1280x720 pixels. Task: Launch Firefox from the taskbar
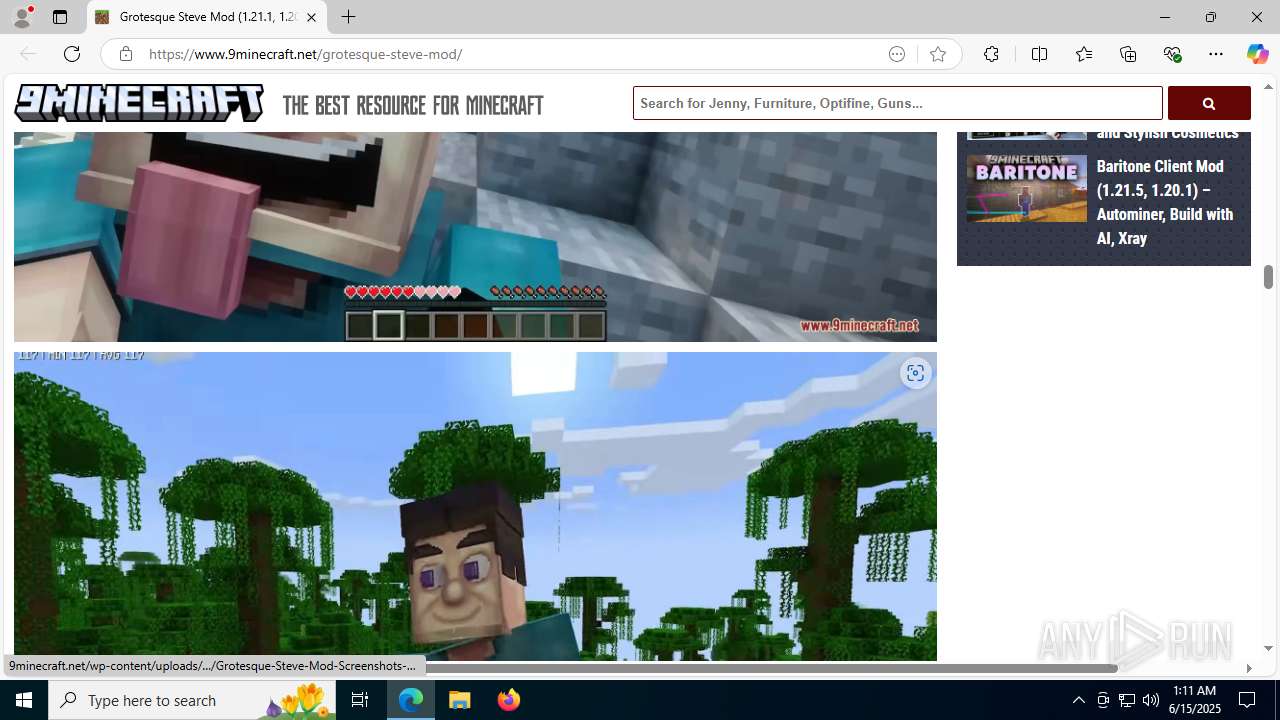pos(509,700)
